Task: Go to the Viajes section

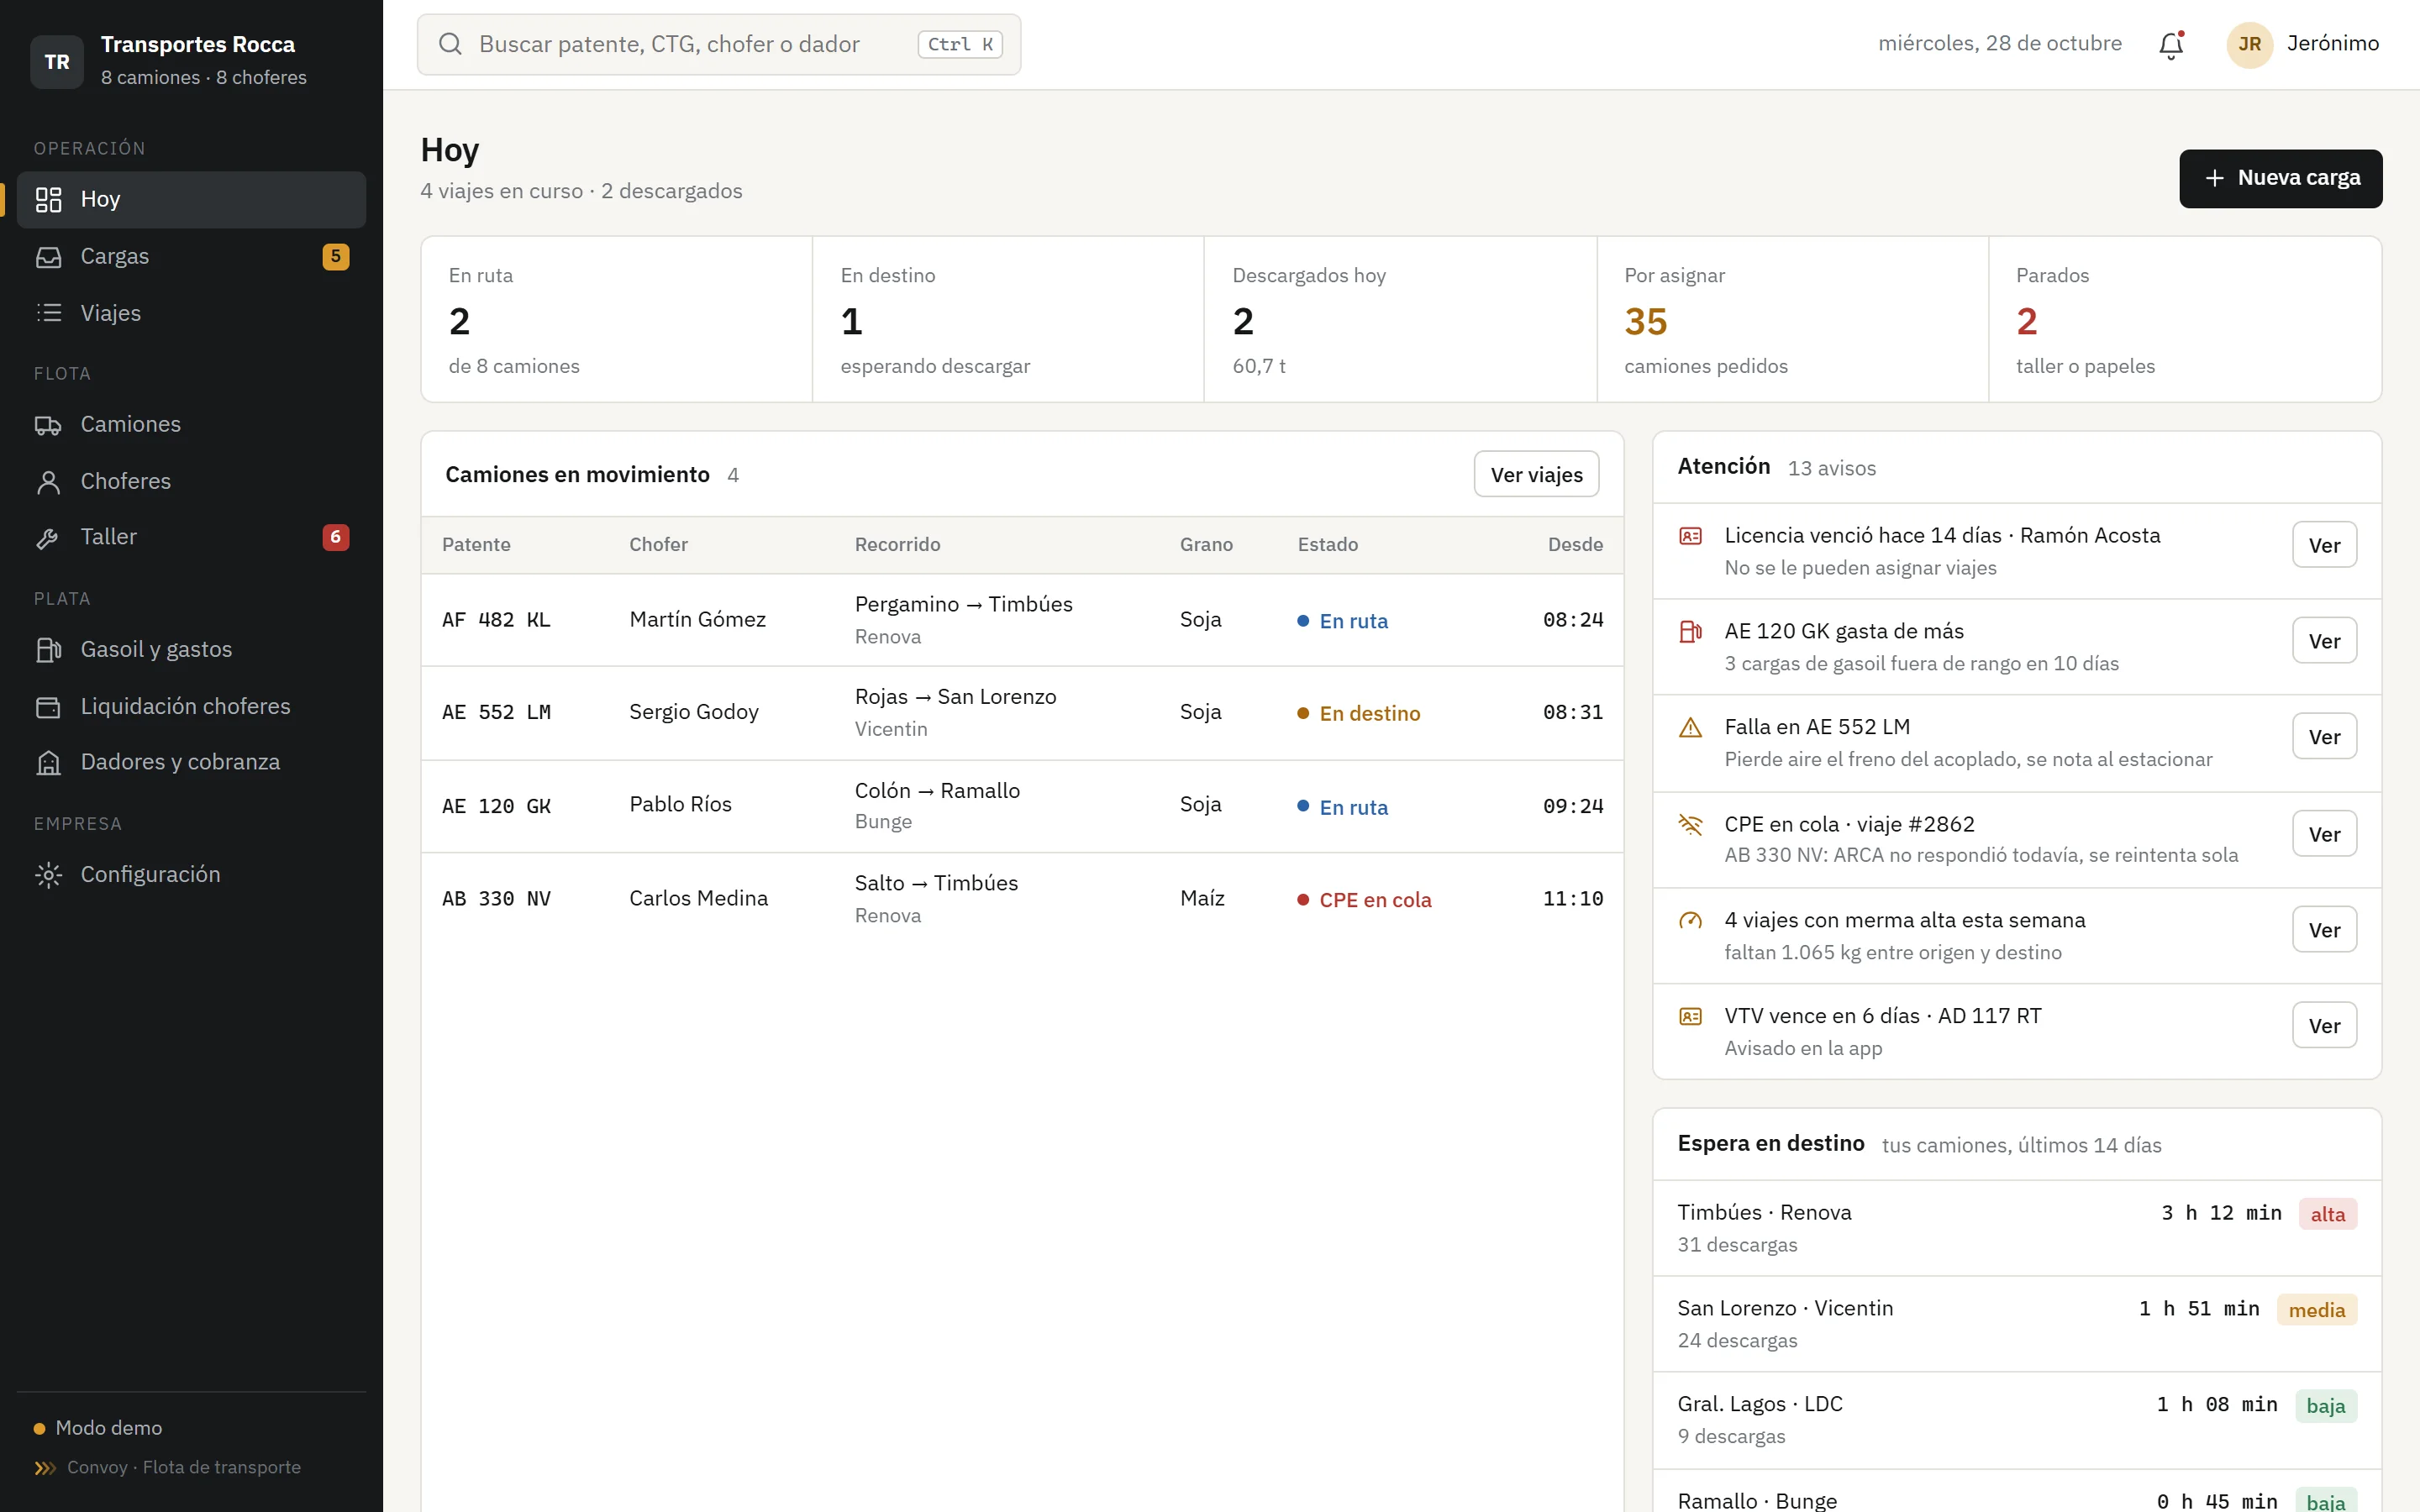Action: tap(191, 313)
